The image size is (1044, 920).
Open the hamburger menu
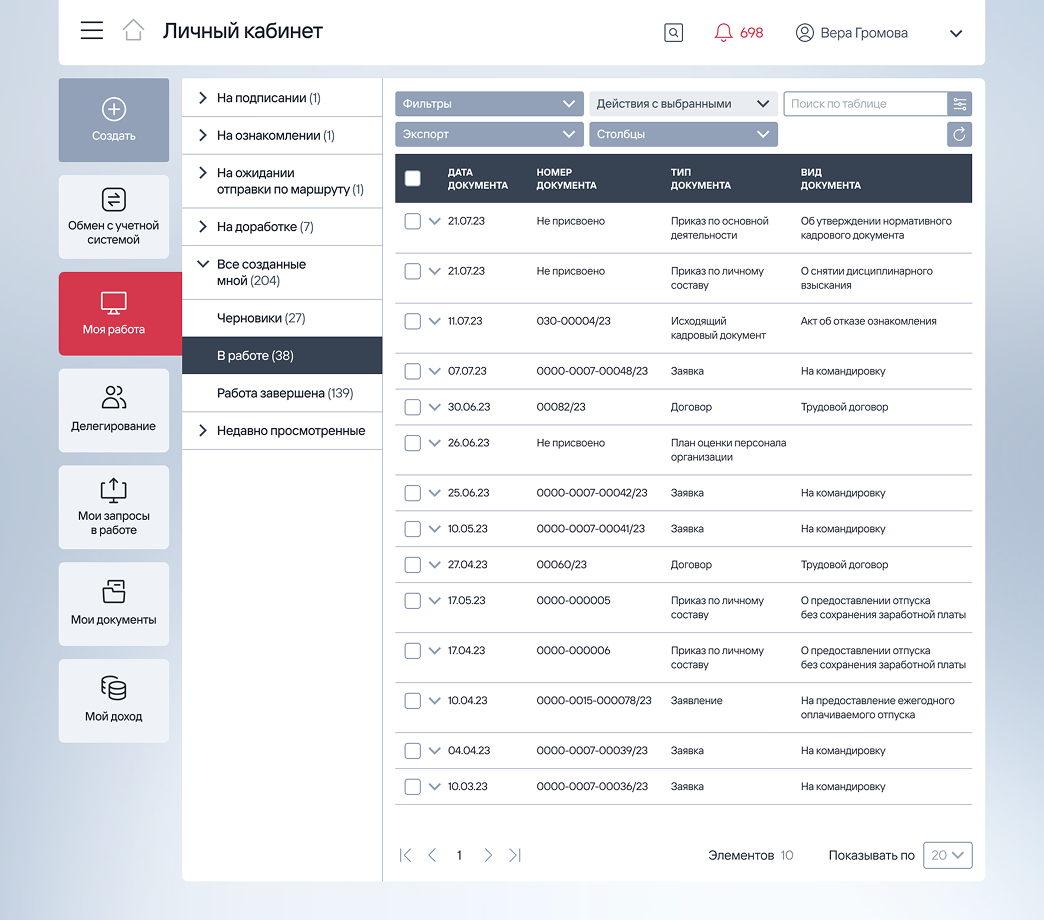coord(92,31)
